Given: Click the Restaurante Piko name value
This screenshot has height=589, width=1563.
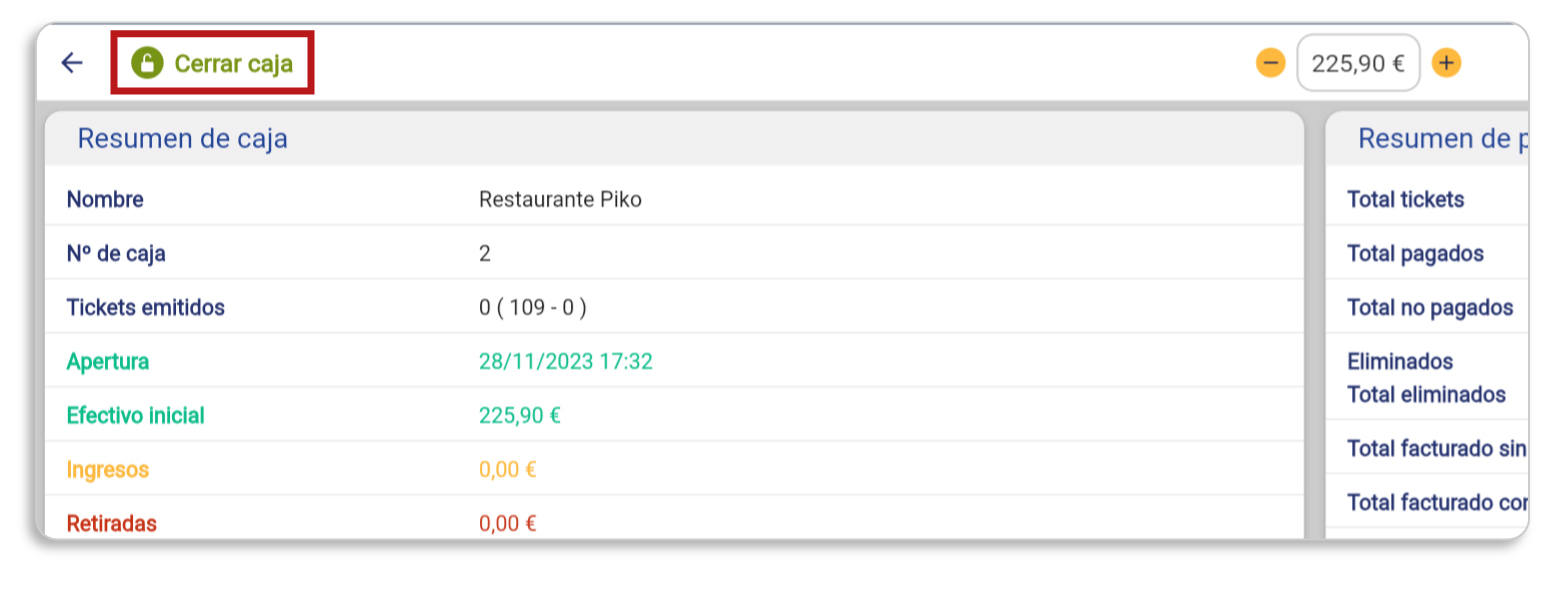Looking at the screenshot, I should click(x=560, y=199).
